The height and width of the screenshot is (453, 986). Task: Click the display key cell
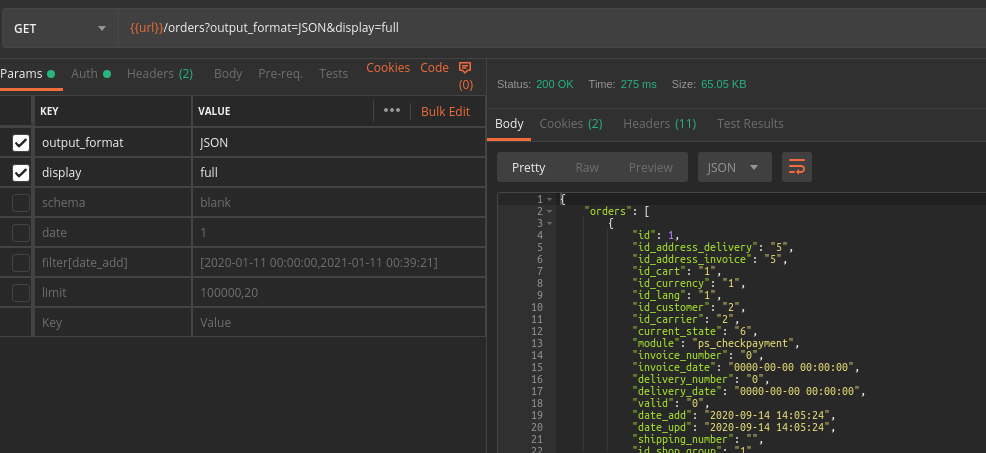pos(113,172)
